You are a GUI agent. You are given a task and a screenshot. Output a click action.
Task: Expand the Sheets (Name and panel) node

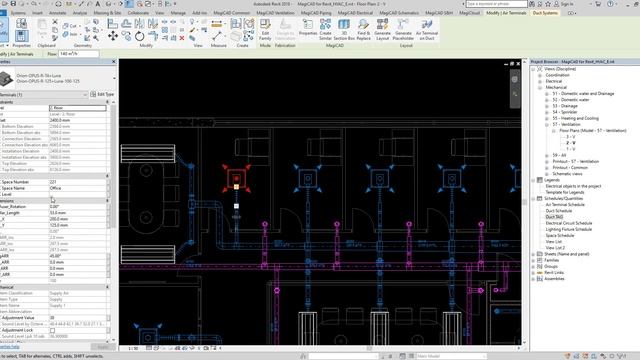[x=533, y=254]
